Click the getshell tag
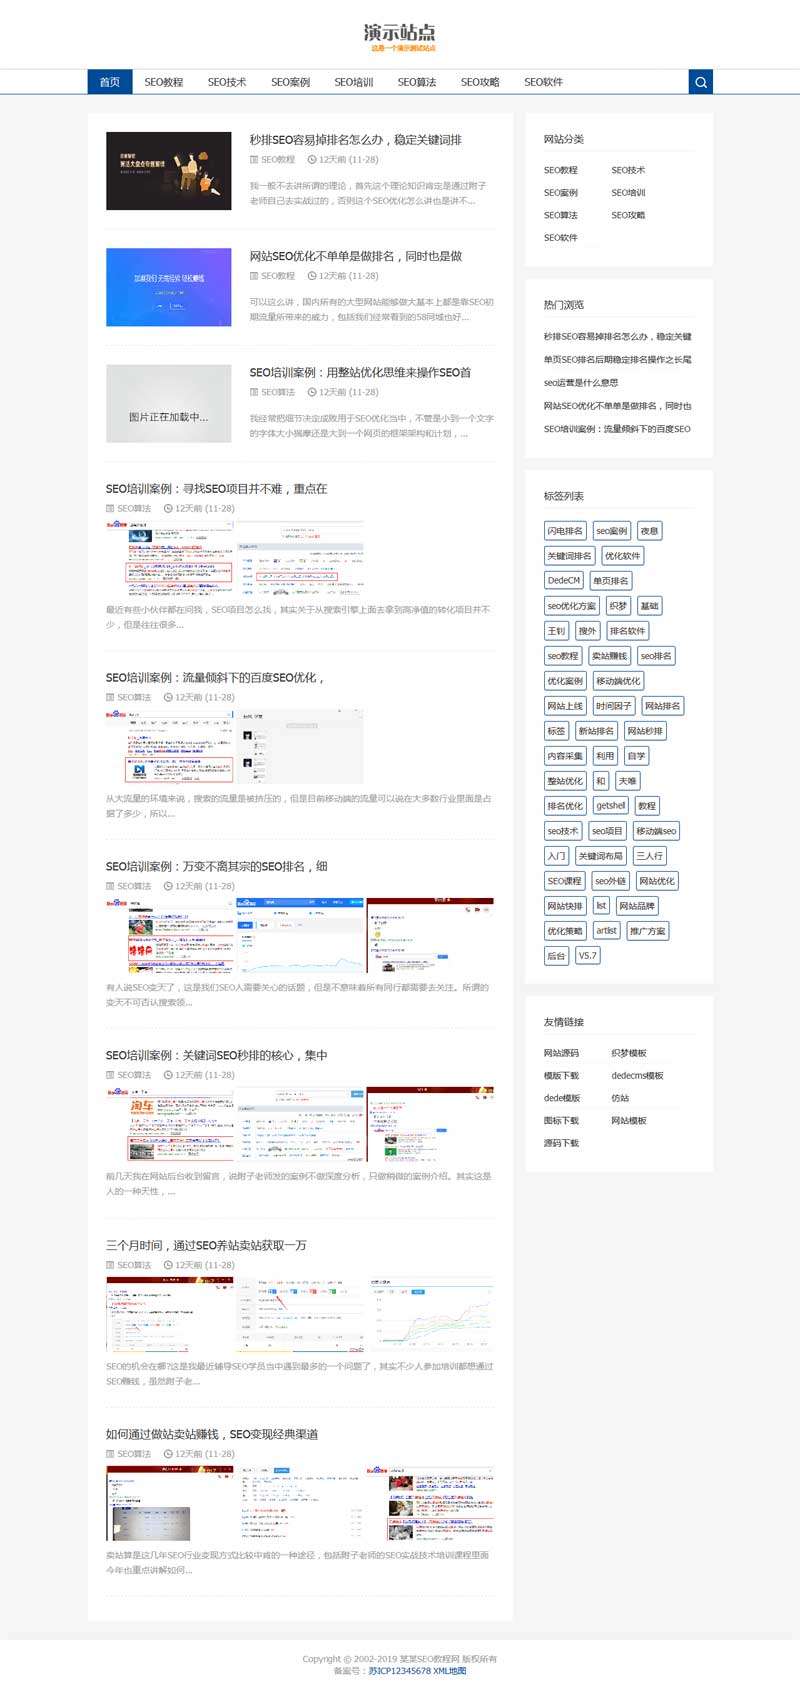Screen dimensions: 800x1689 610,806
